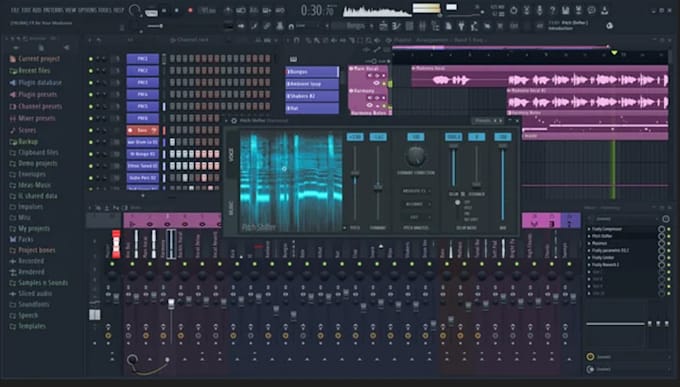
Task: Click next preset arrow in Pitch Shifter
Action: click(x=500, y=121)
